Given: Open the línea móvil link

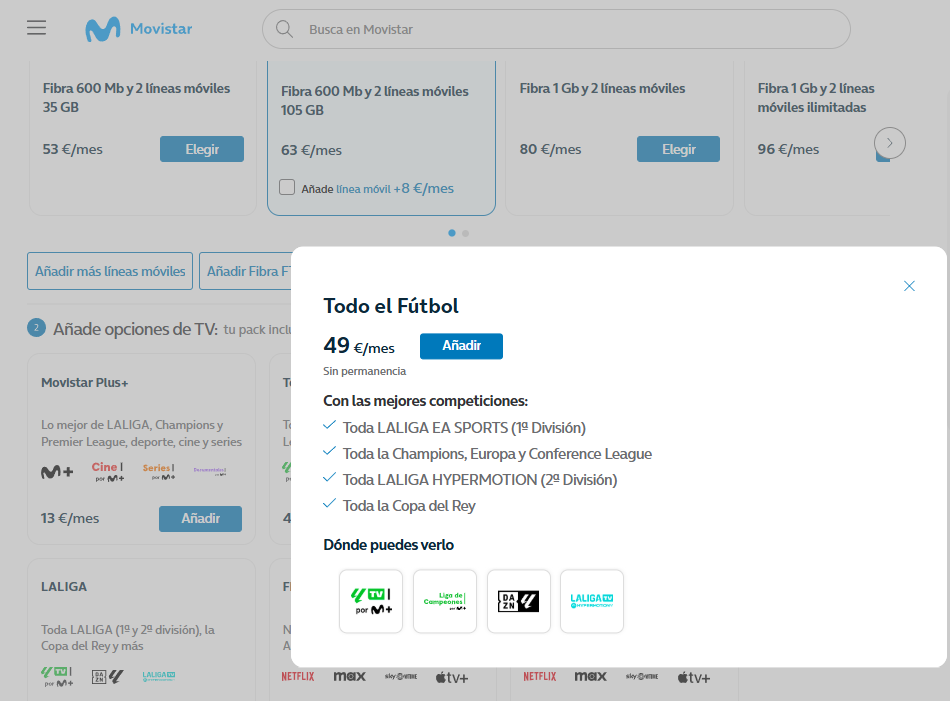Looking at the screenshot, I should tap(362, 188).
